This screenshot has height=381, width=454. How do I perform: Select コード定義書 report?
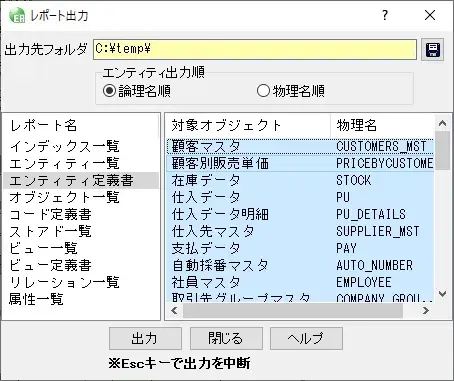click(81, 214)
